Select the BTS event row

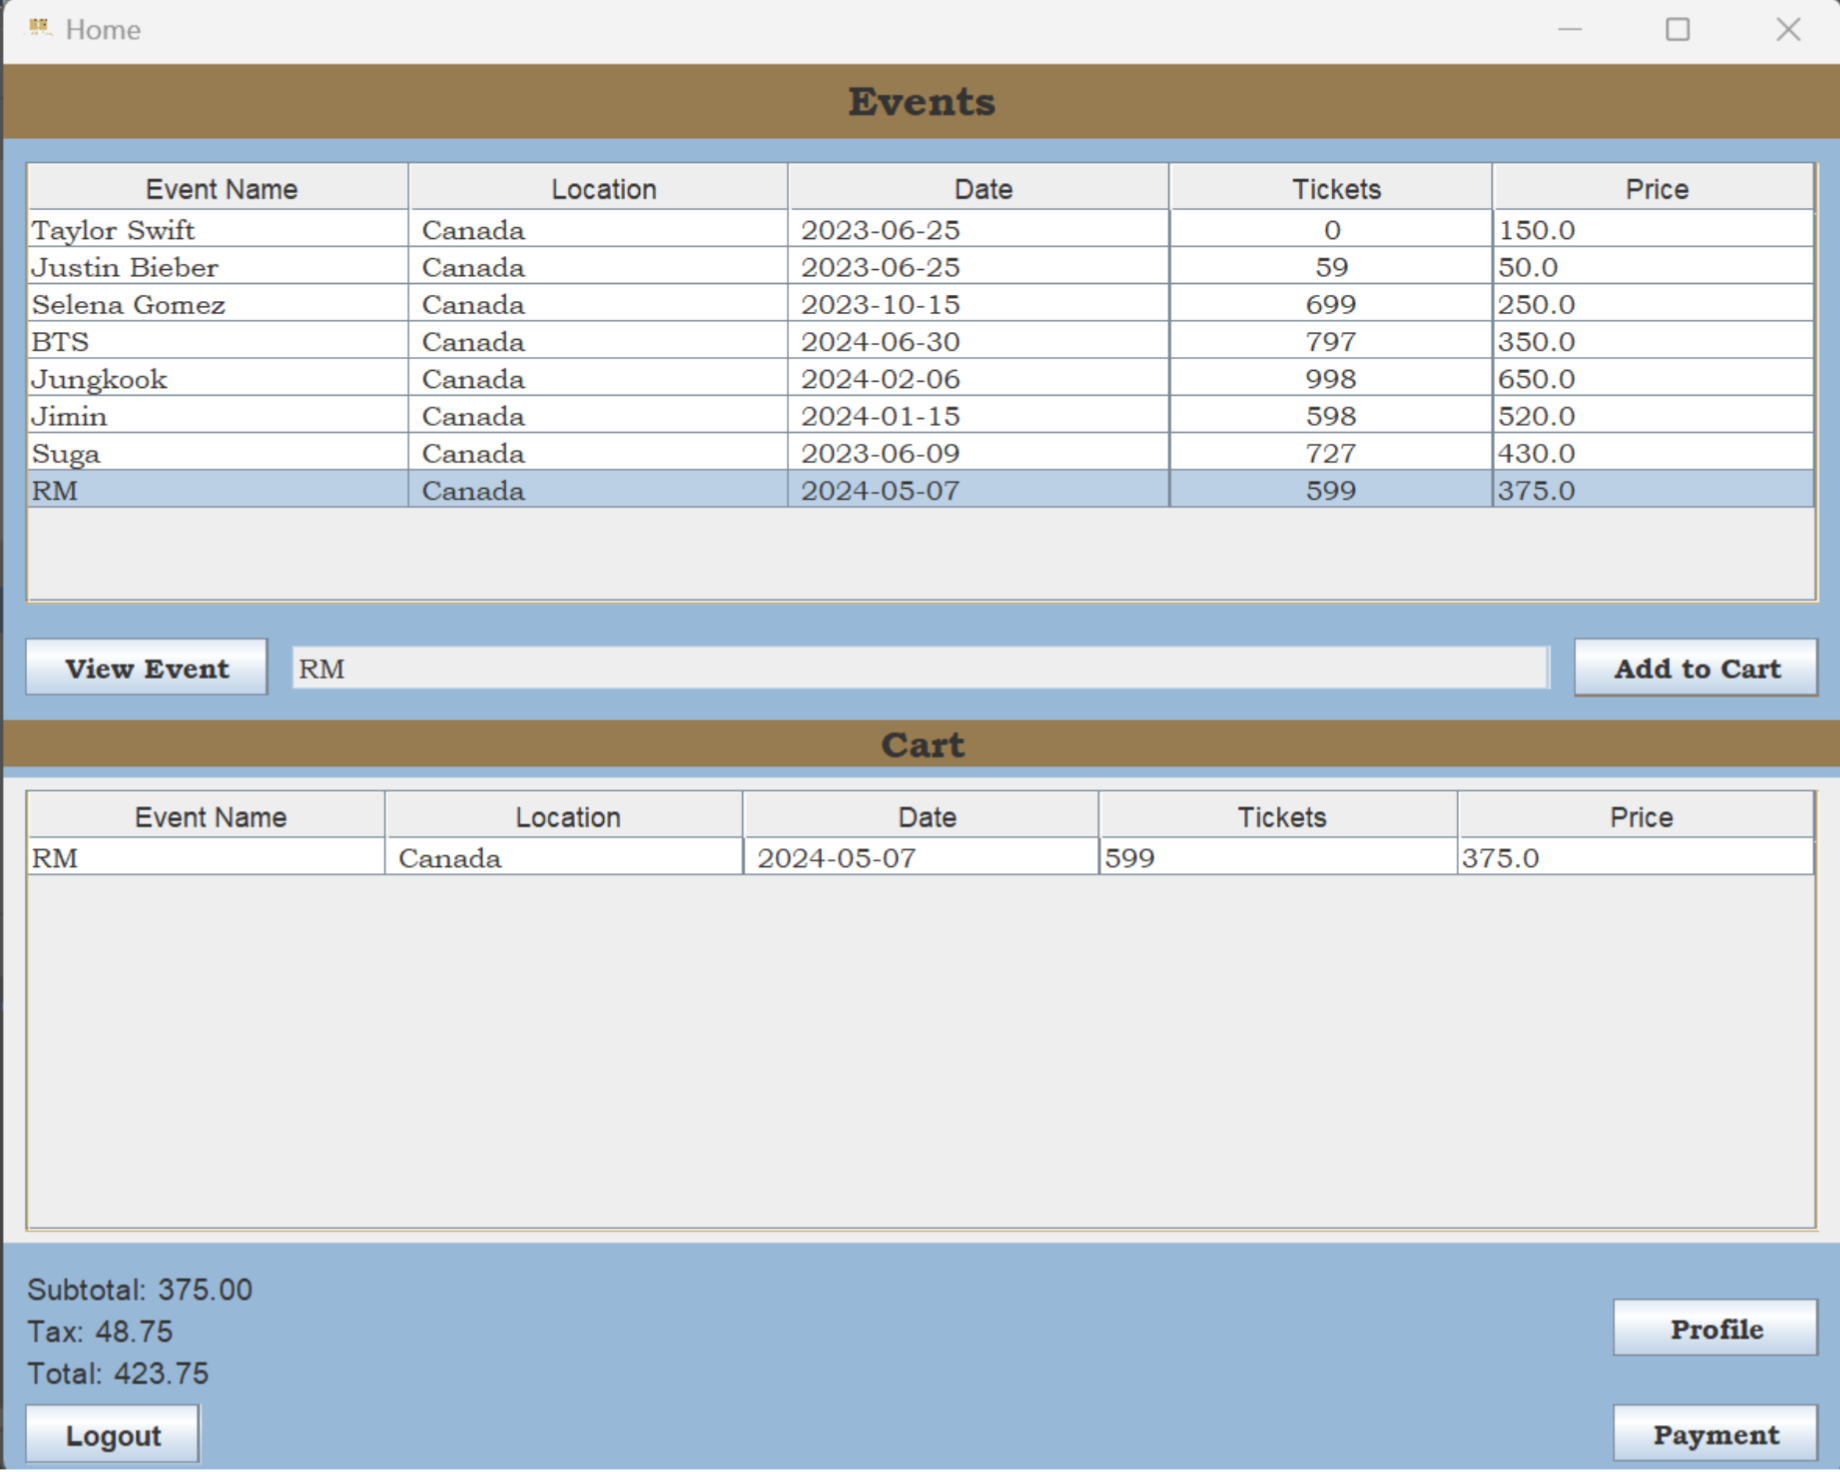click(921, 341)
